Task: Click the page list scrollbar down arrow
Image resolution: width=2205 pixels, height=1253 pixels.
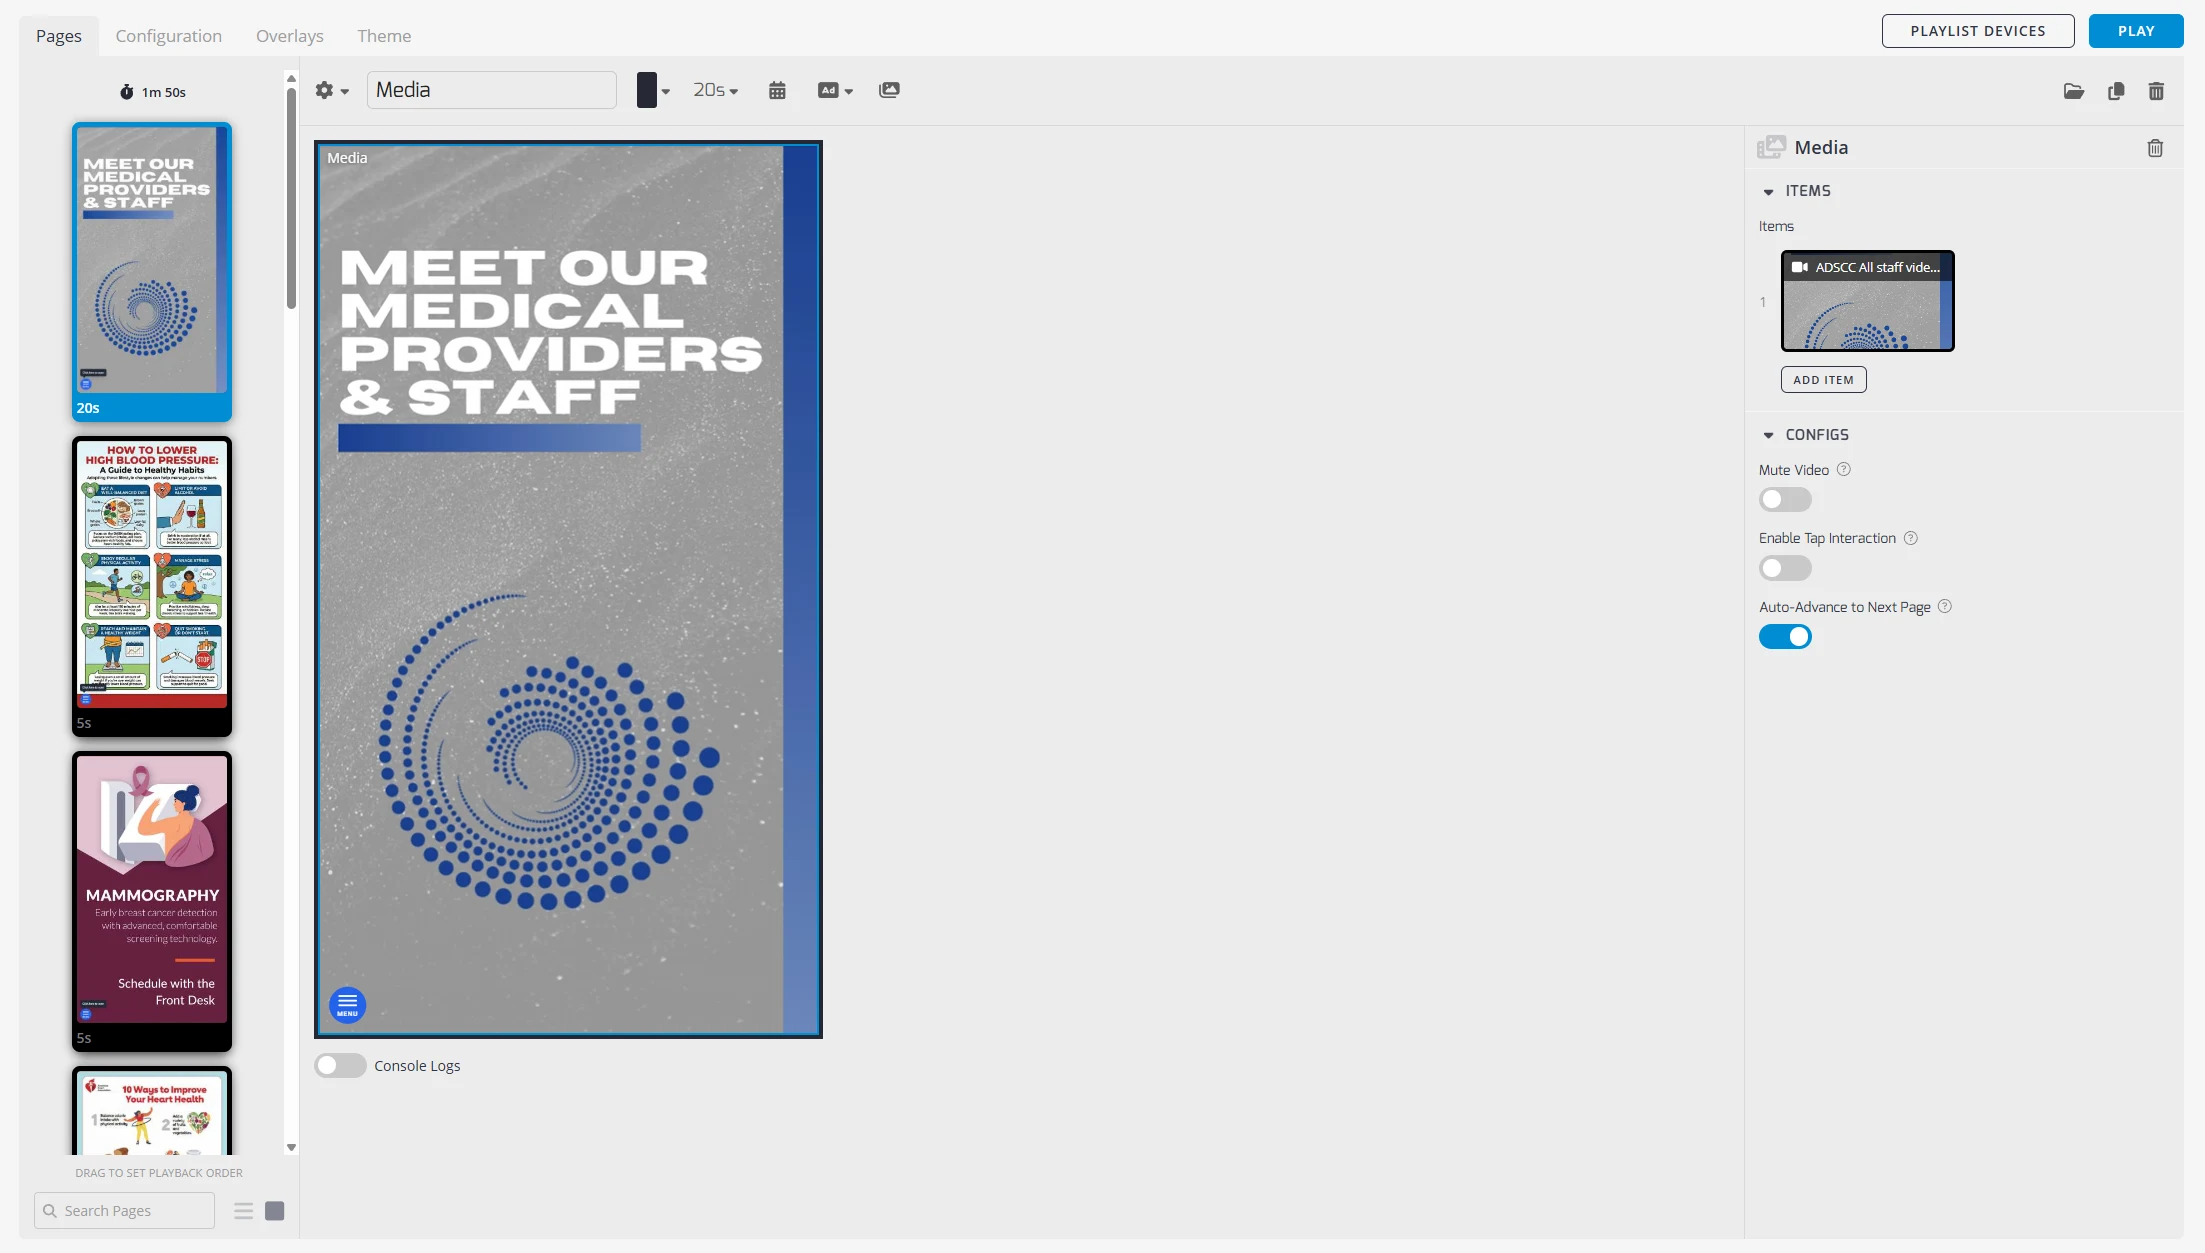Action: [291, 1148]
